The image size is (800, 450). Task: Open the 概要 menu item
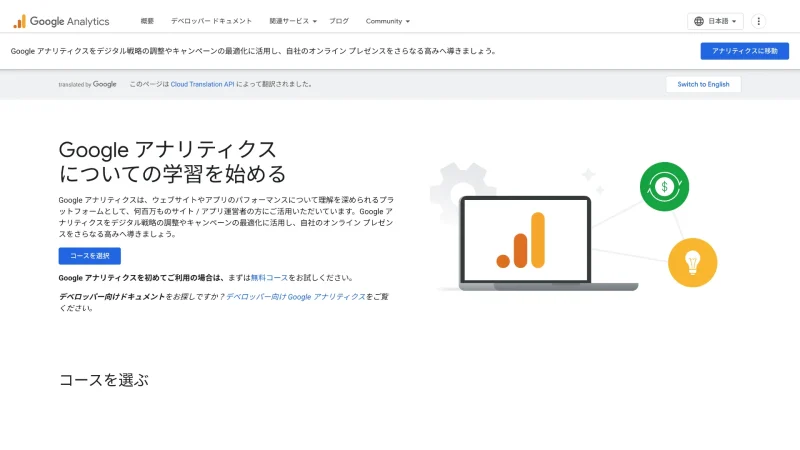(147, 21)
